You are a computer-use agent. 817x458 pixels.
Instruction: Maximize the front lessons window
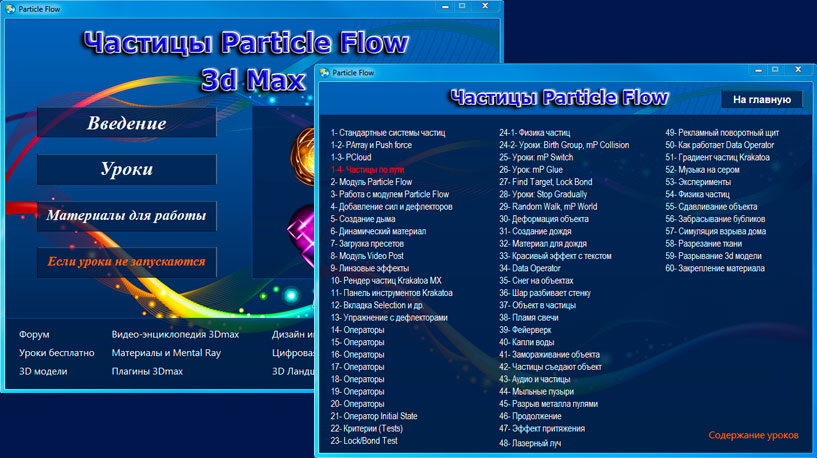[x=775, y=69]
